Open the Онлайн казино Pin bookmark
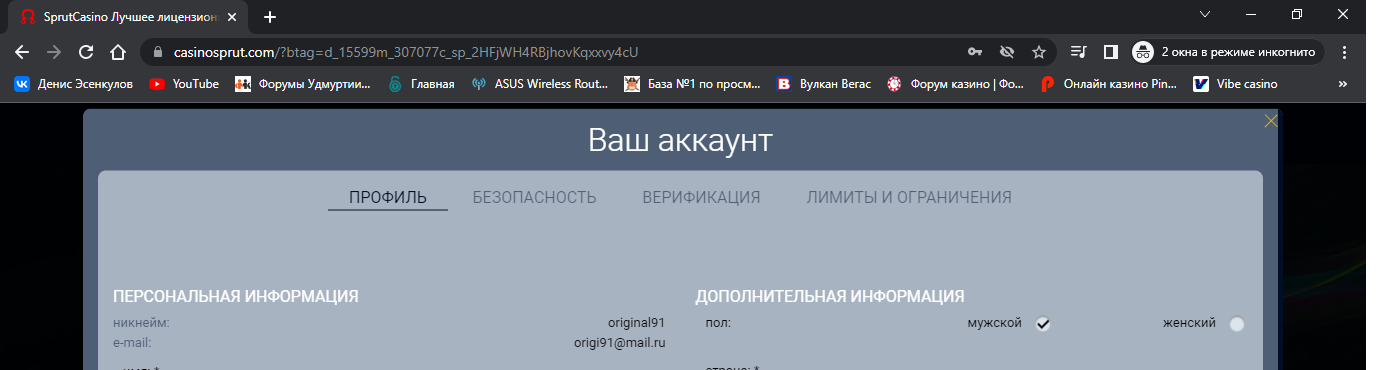 (x=1110, y=84)
